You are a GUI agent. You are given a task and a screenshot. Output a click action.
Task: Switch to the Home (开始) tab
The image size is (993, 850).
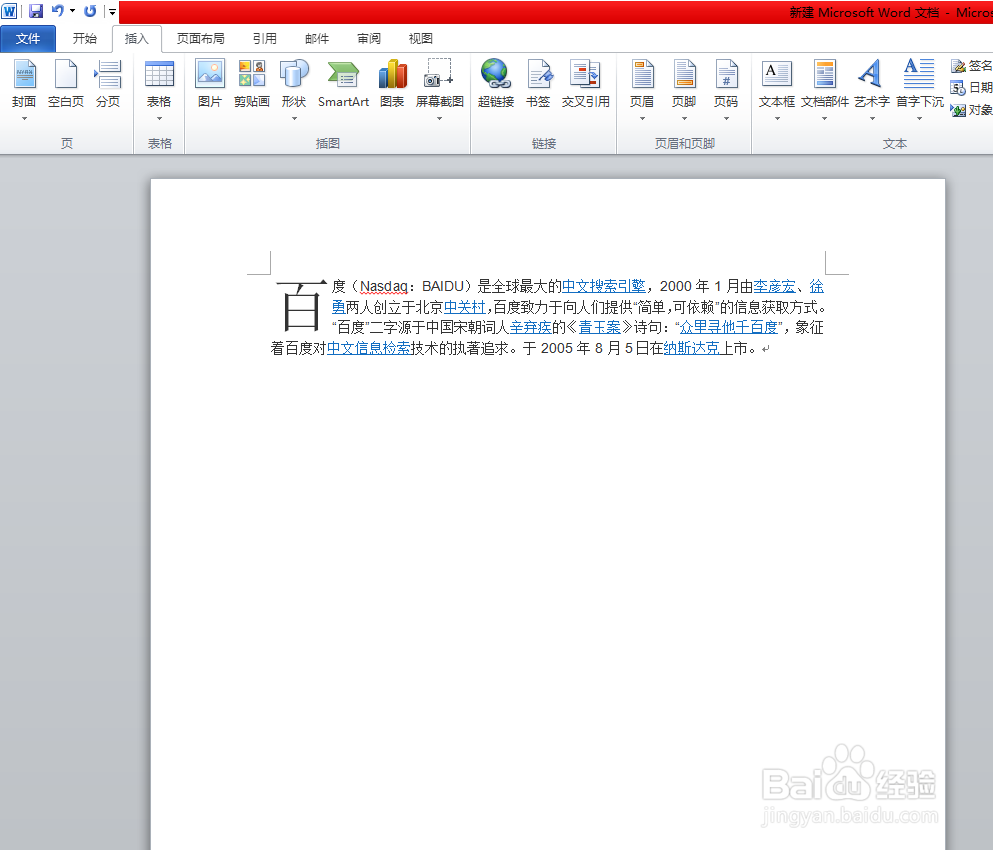(84, 39)
